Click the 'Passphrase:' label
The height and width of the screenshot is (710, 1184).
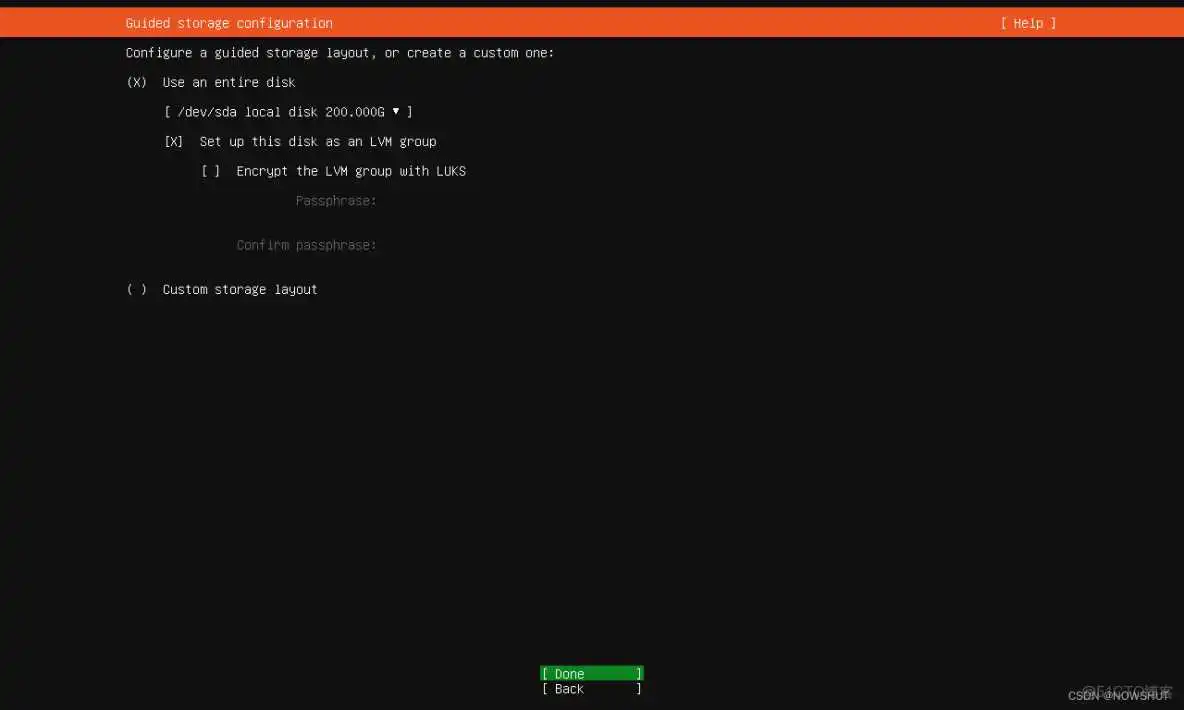[336, 201]
